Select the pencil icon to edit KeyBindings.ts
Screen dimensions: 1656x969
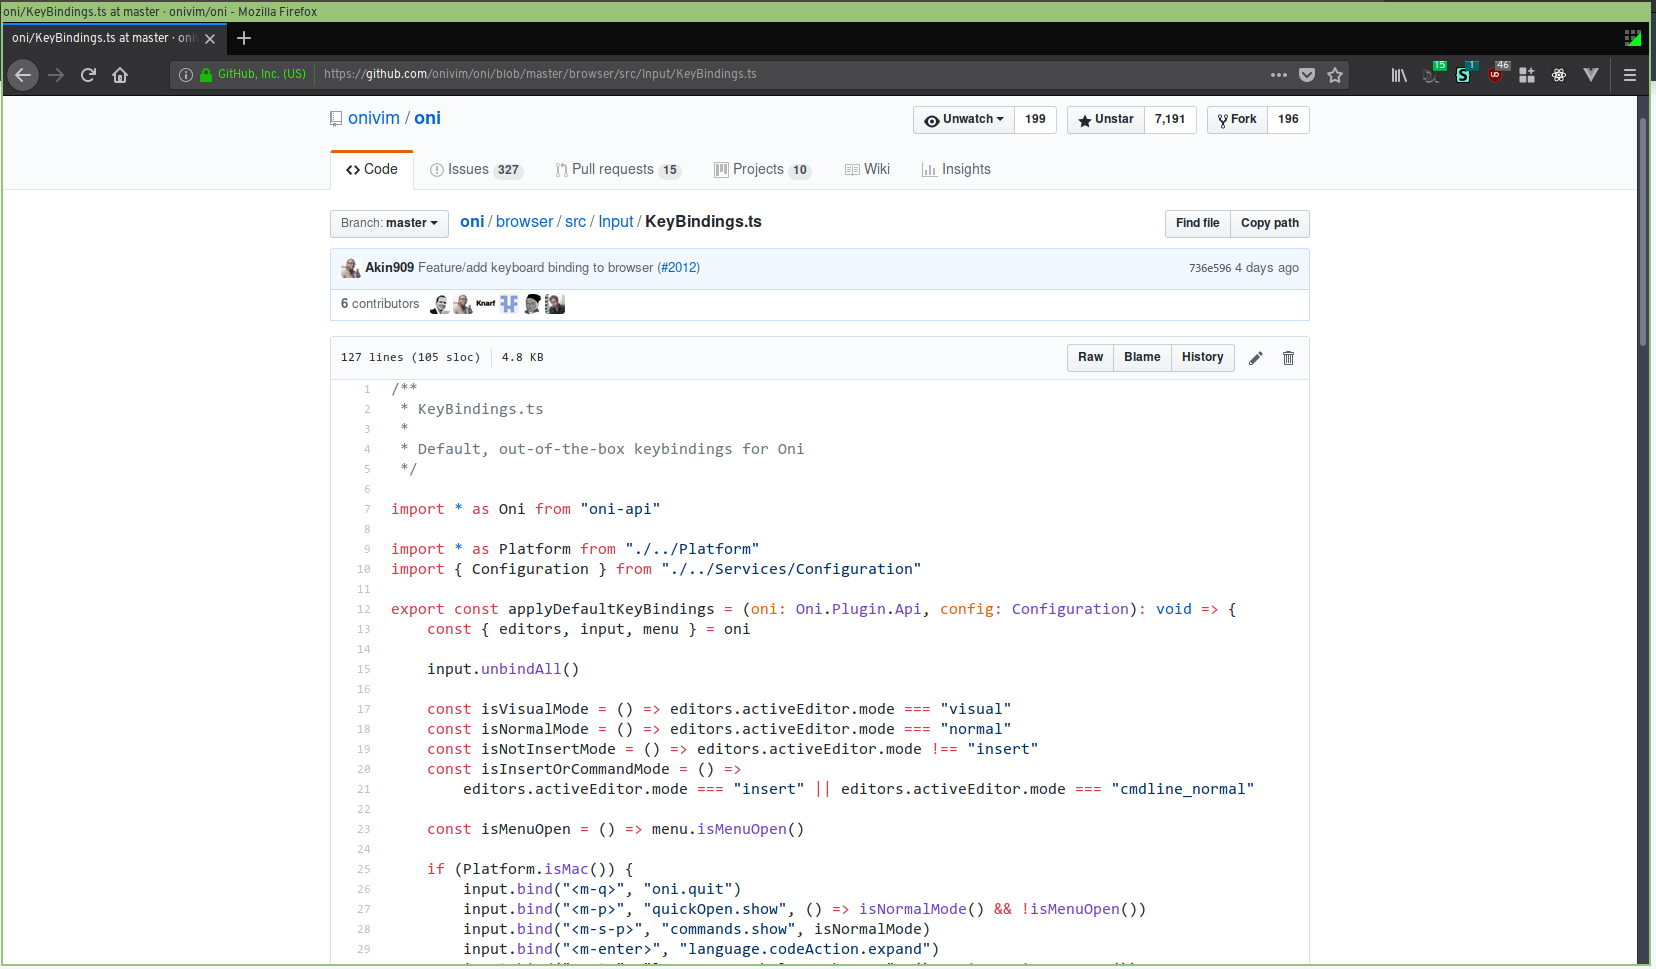point(1256,357)
